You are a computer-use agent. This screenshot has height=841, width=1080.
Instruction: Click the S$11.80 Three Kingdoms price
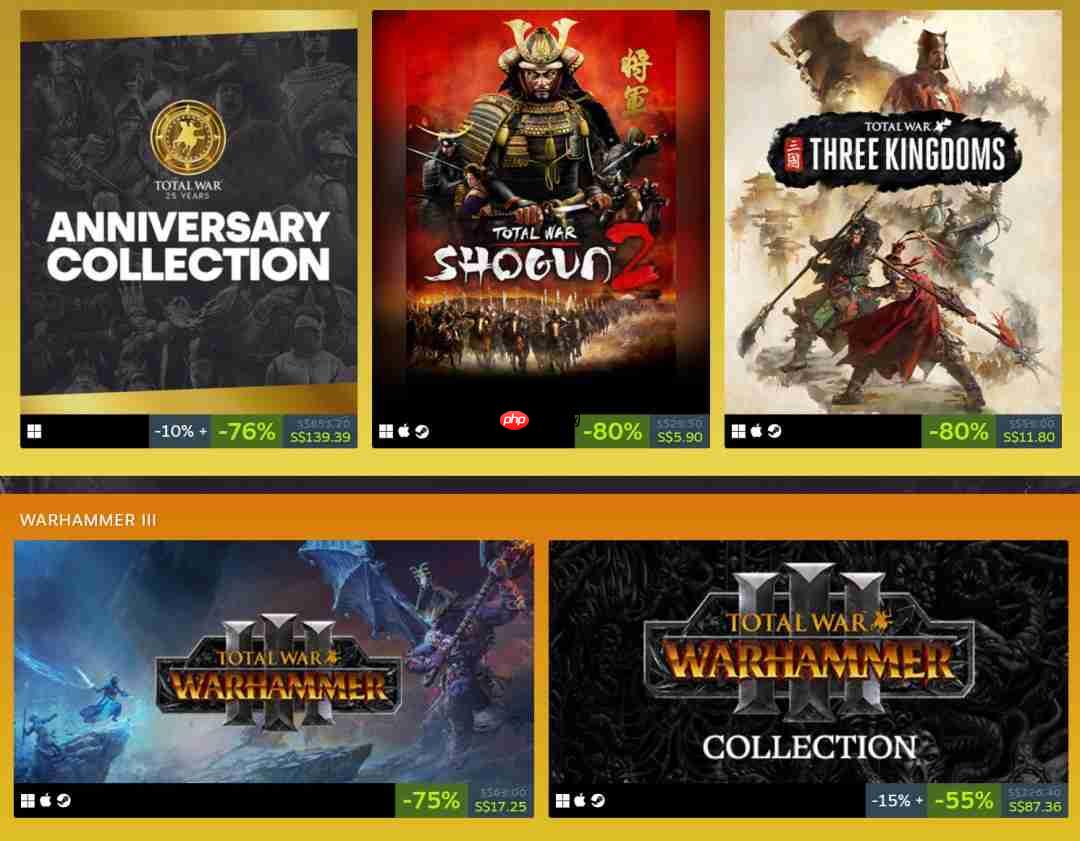click(1029, 437)
